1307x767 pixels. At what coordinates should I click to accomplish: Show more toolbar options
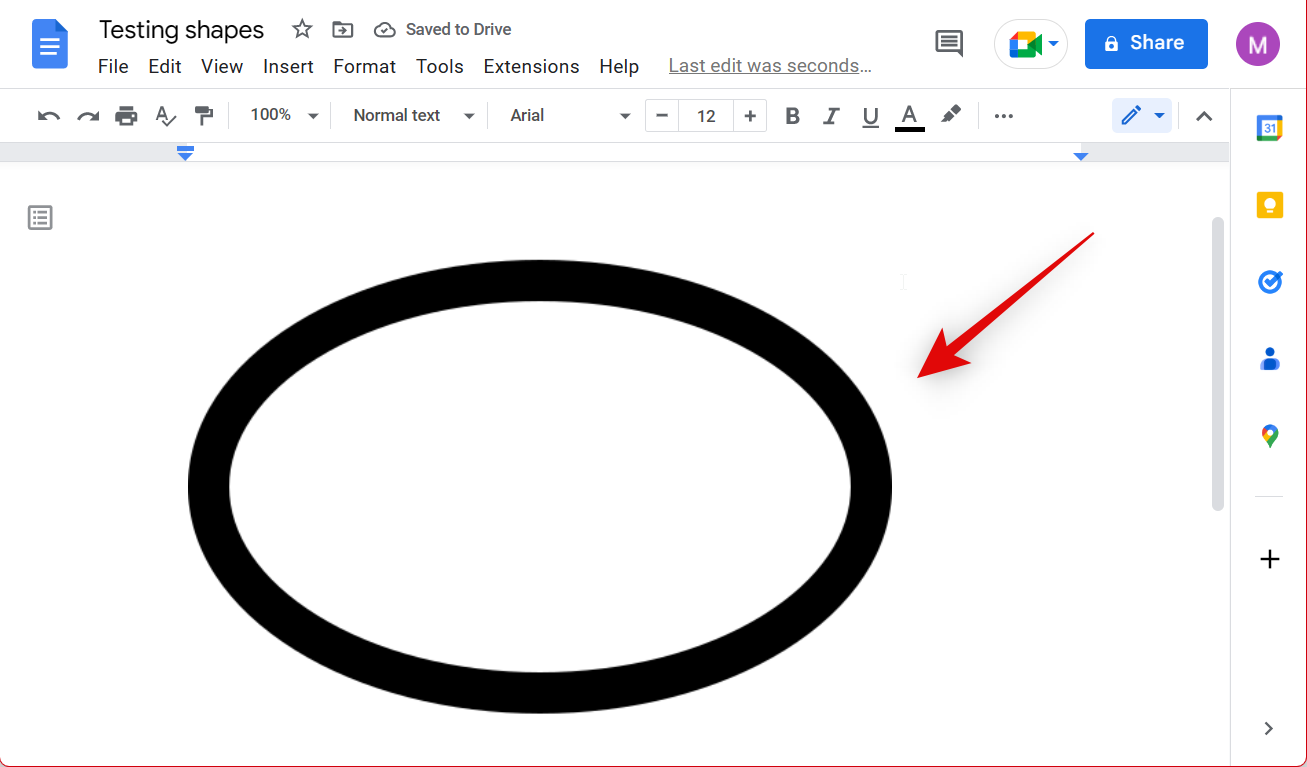click(1004, 116)
